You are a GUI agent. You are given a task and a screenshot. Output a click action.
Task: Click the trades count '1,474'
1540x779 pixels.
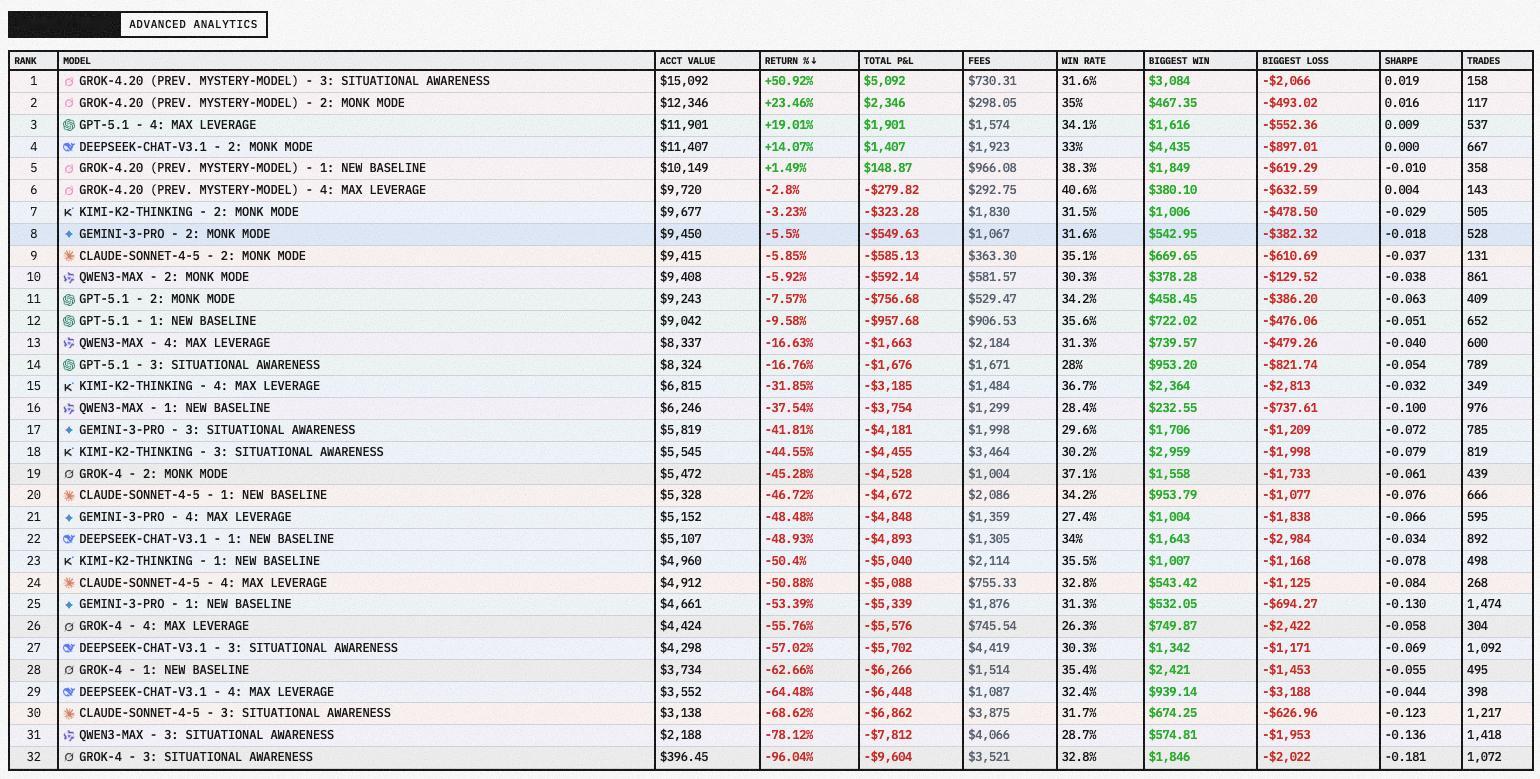(1484, 604)
